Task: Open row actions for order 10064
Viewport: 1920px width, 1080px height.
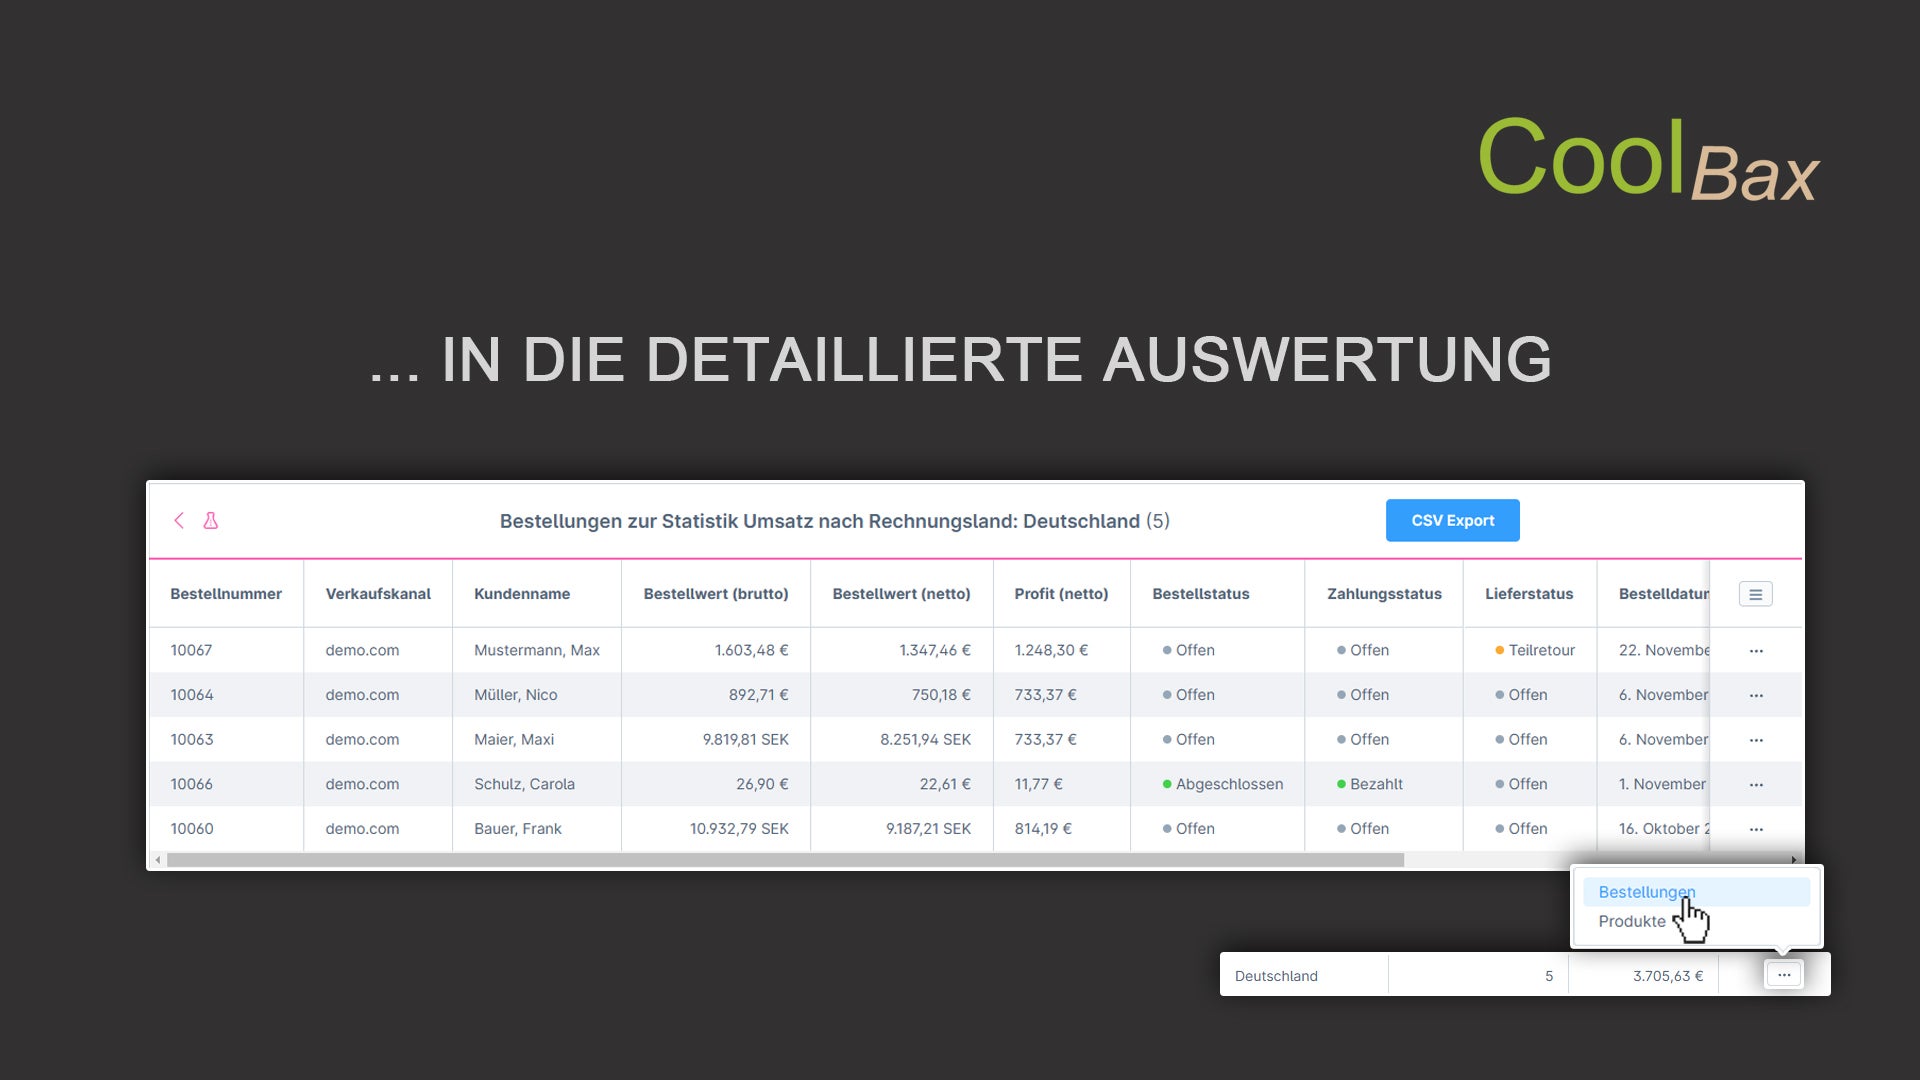Action: (x=1756, y=696)
